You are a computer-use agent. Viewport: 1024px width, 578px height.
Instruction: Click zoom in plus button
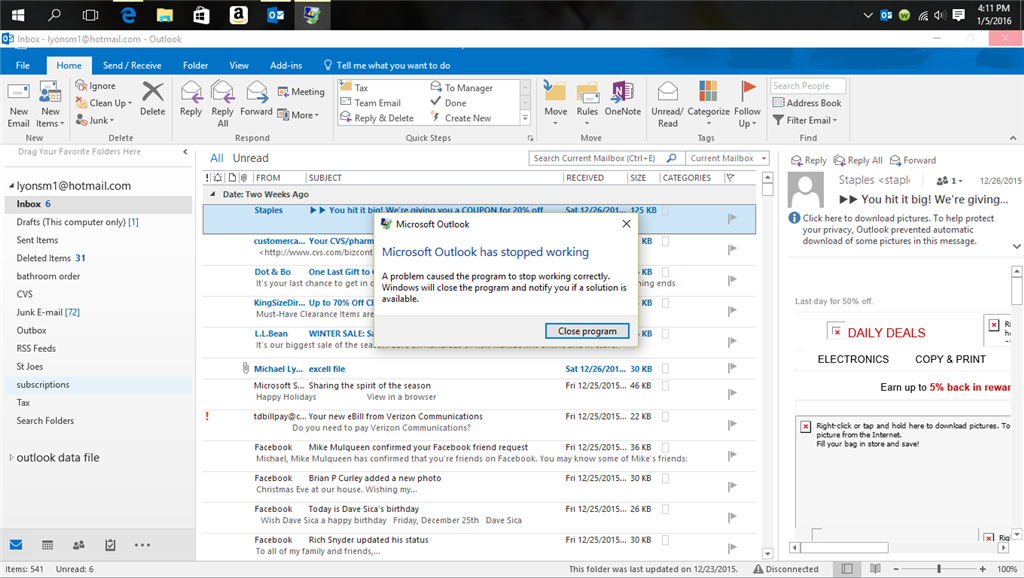983,569
